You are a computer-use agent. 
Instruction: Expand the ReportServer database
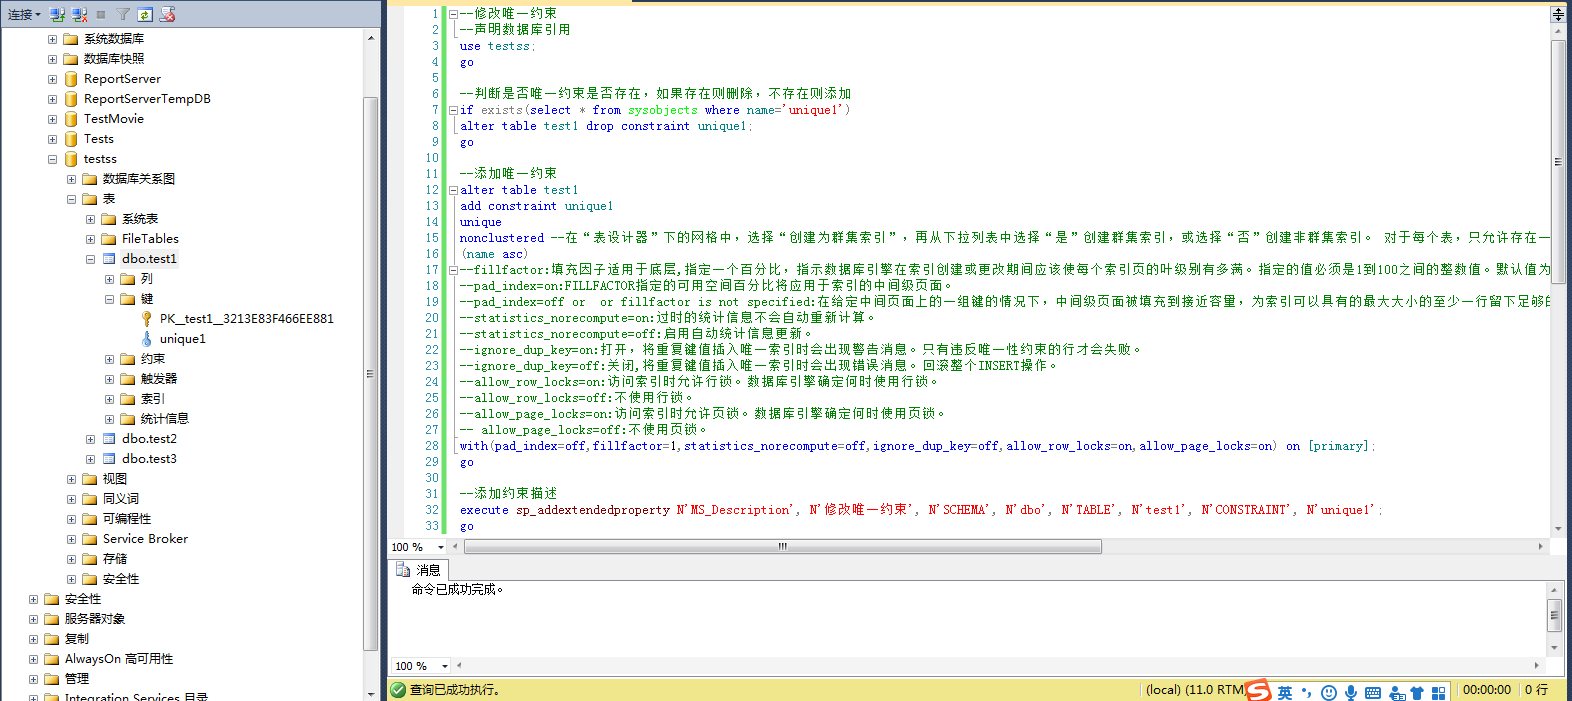coord(53,79)
